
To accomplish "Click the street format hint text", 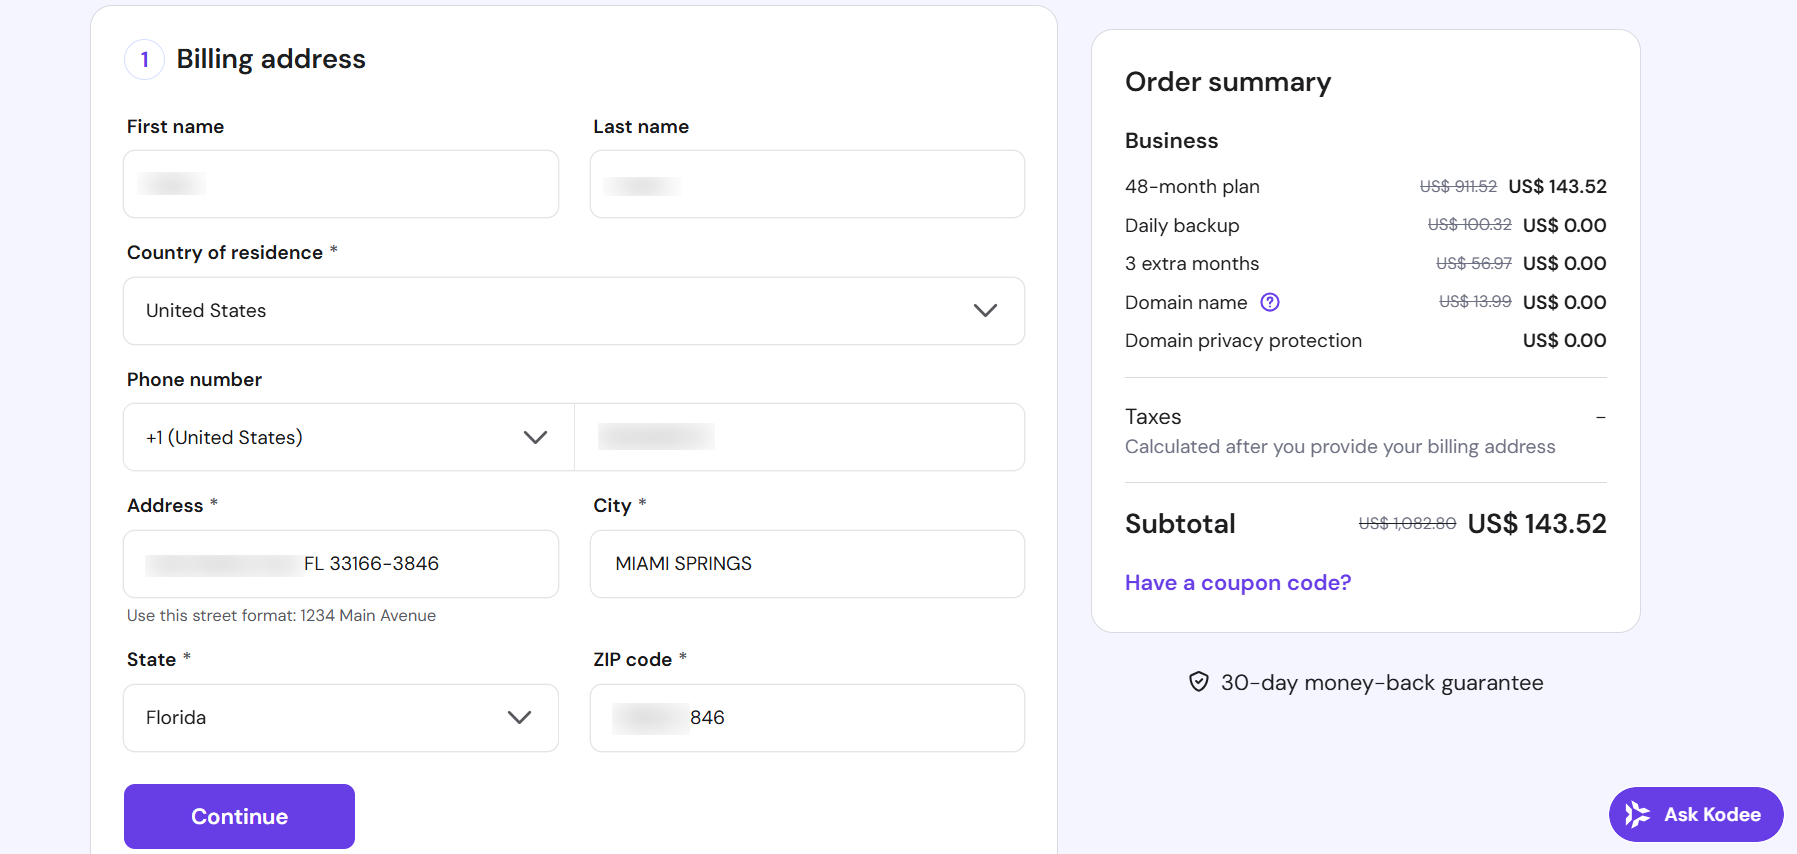I will [281, 615].
